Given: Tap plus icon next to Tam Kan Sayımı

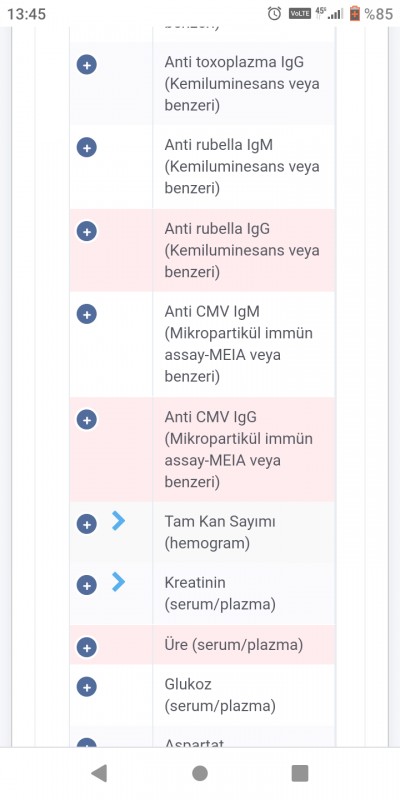Looking at the screenshot, I should [87, 524].
